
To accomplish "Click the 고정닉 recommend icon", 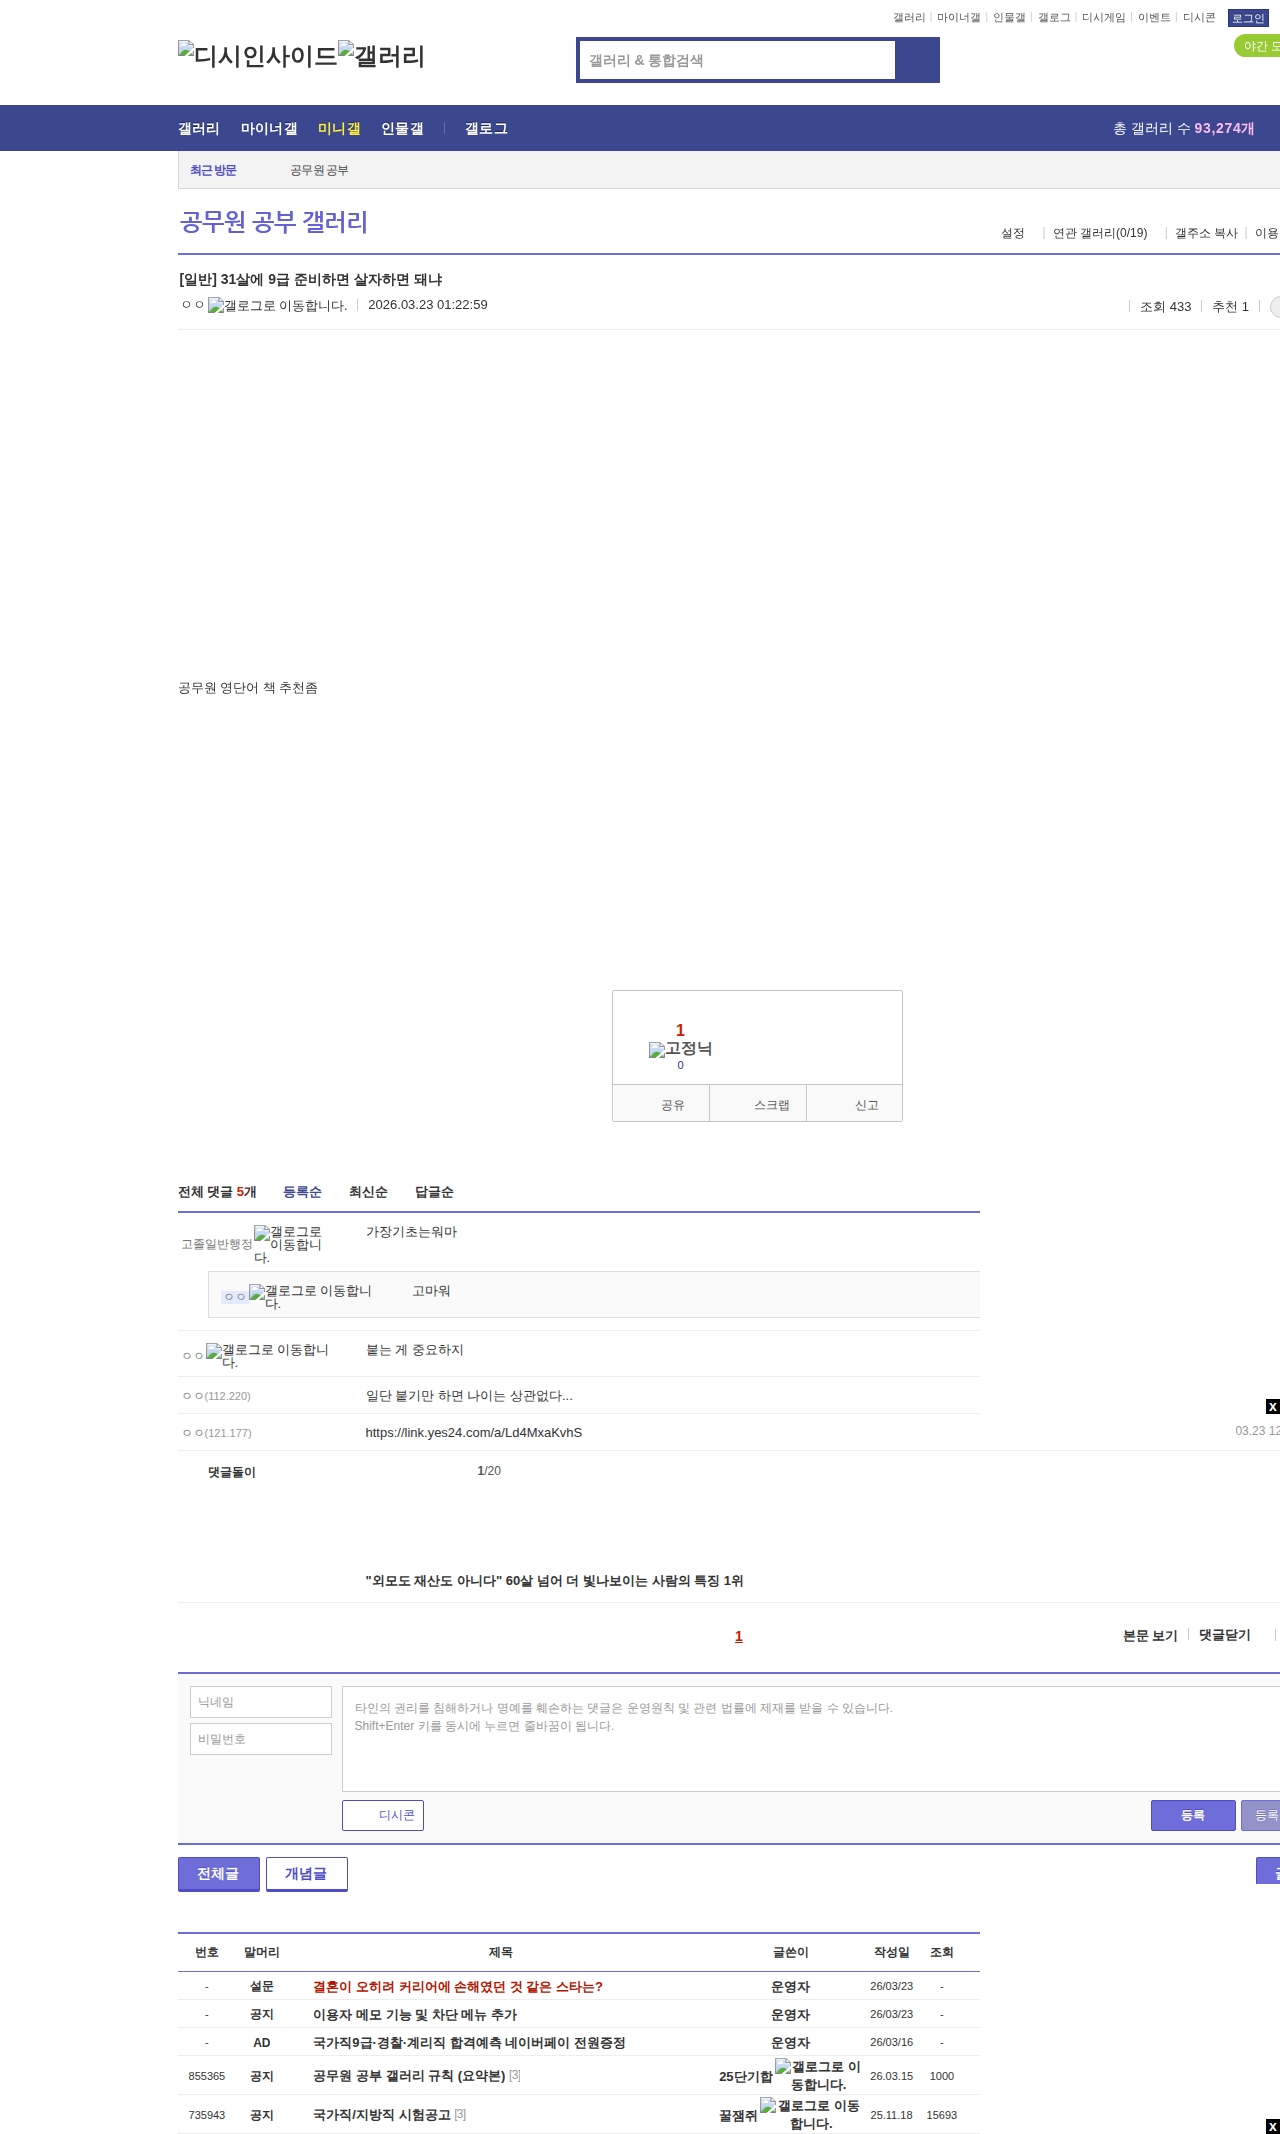I will coord(680,1049).
